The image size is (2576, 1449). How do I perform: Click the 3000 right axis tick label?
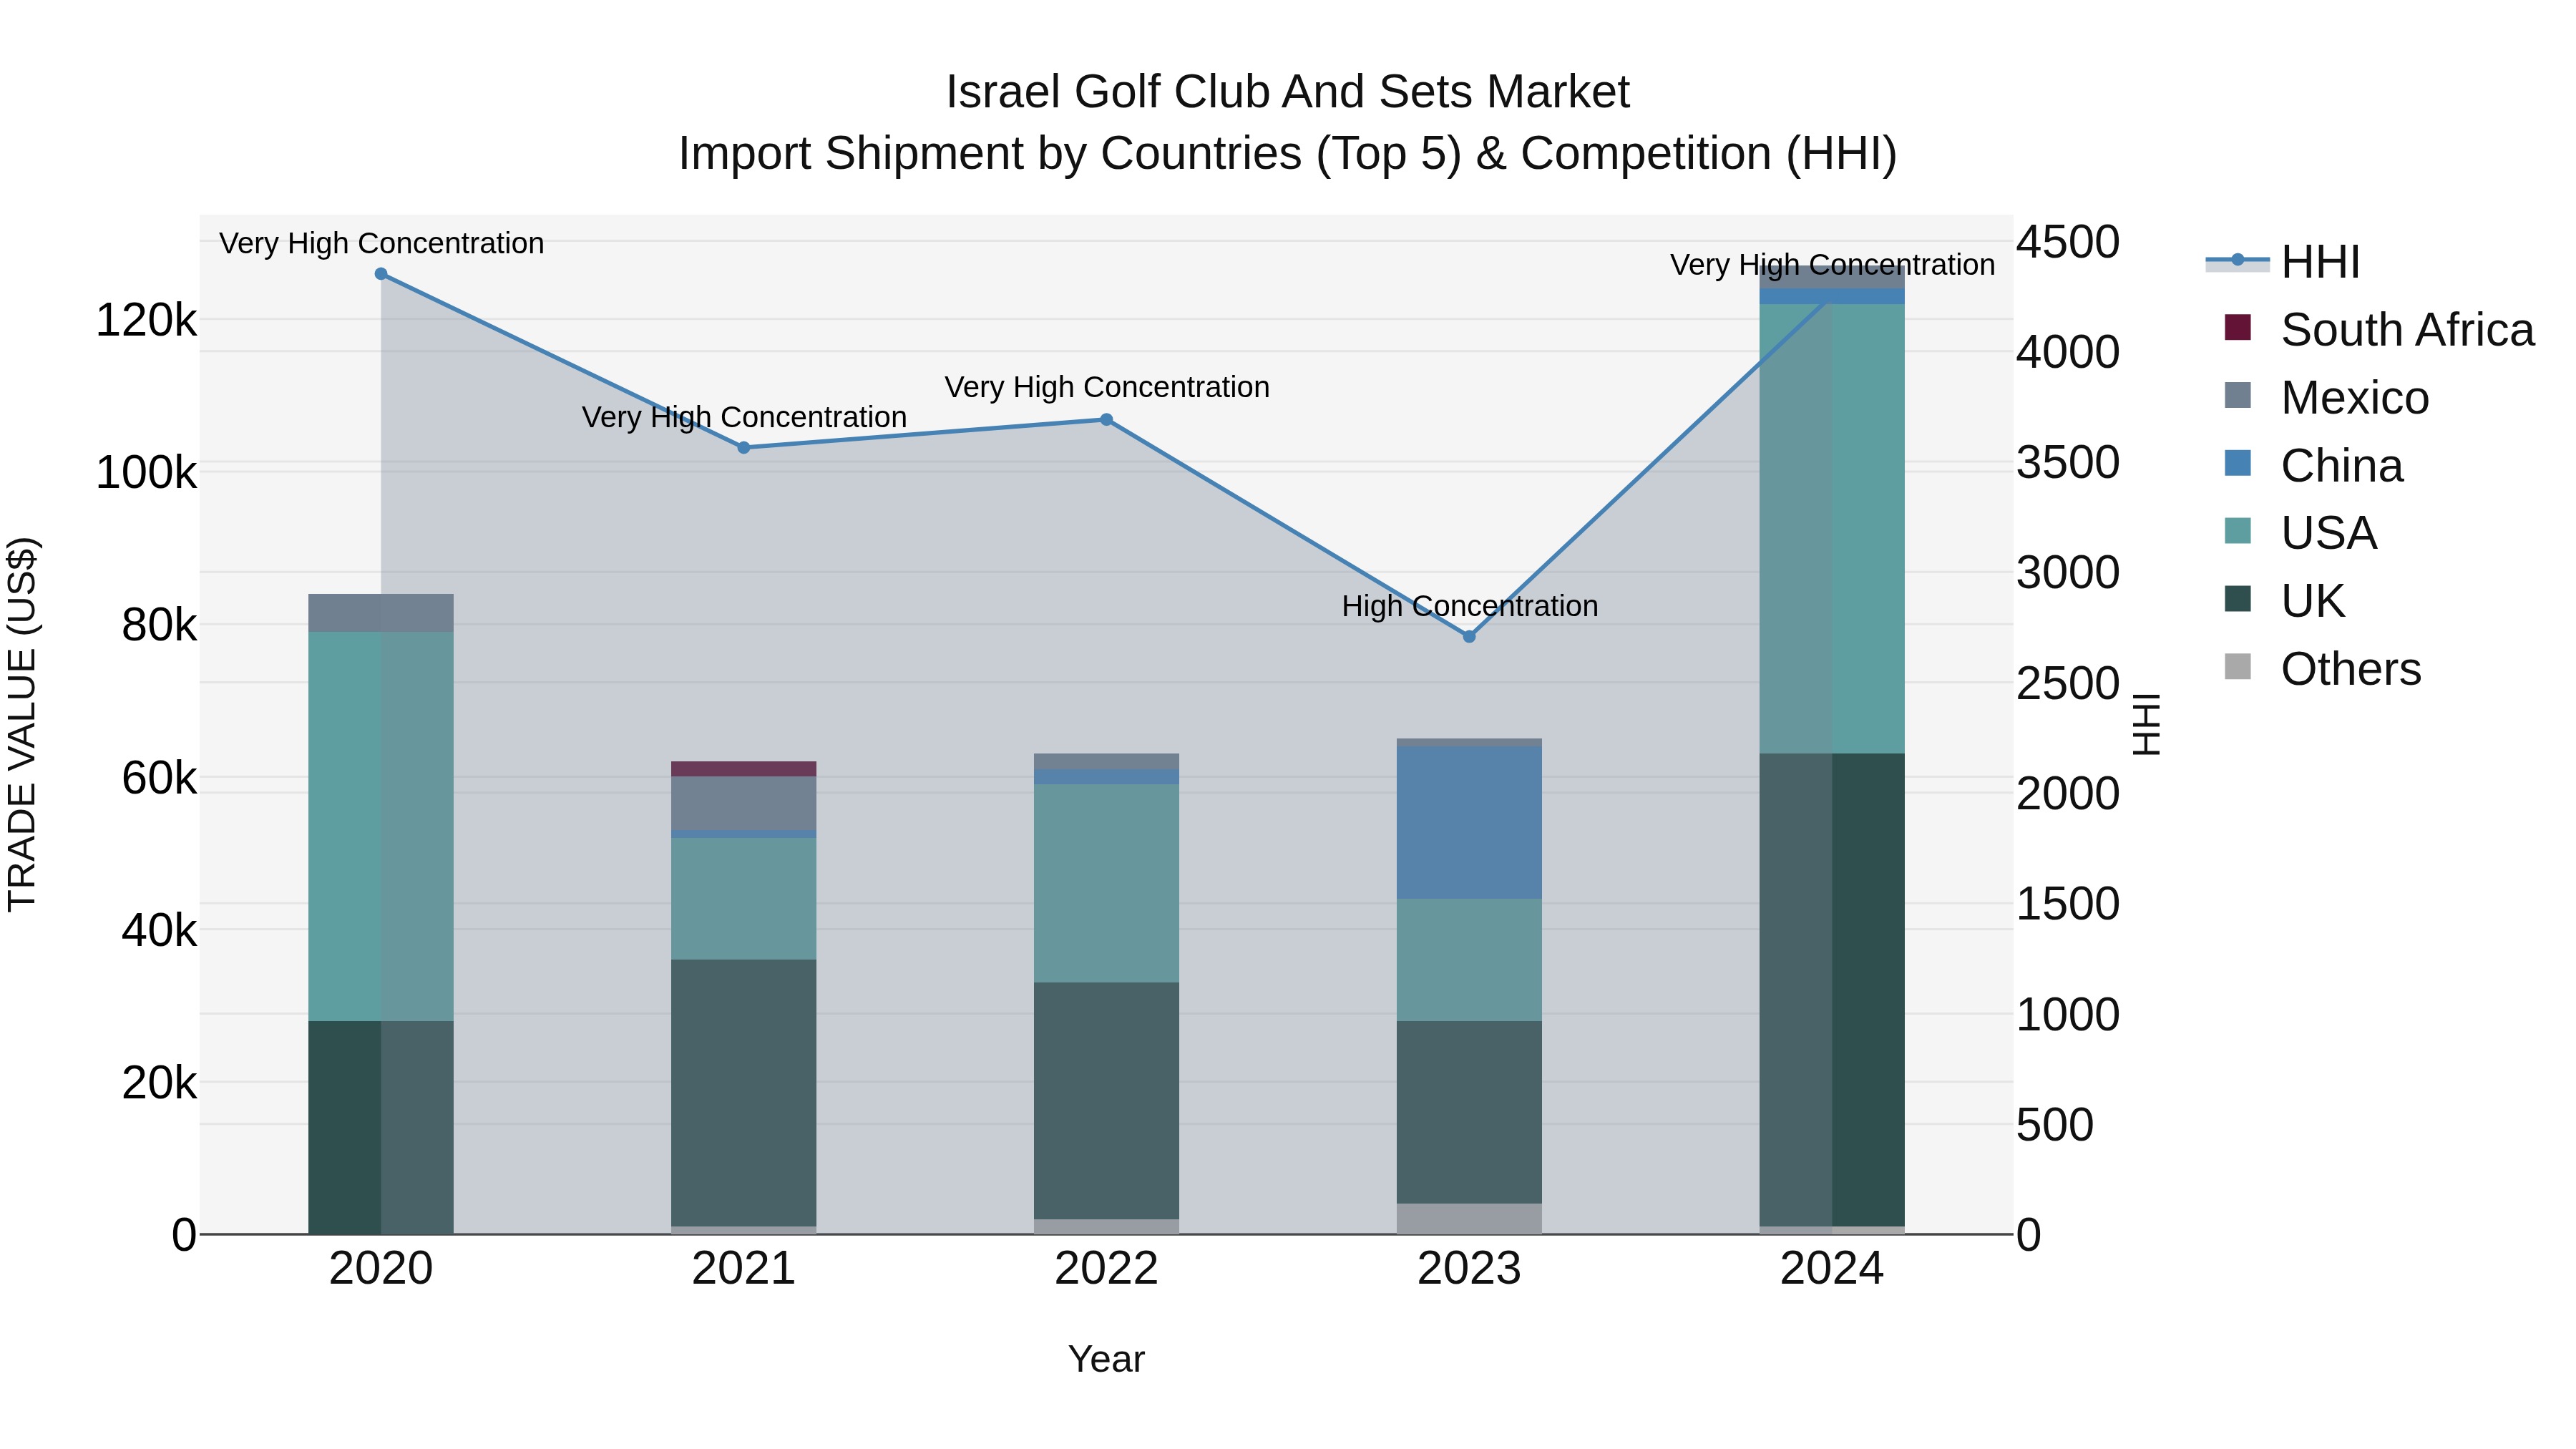click(x=2068, y=573)
